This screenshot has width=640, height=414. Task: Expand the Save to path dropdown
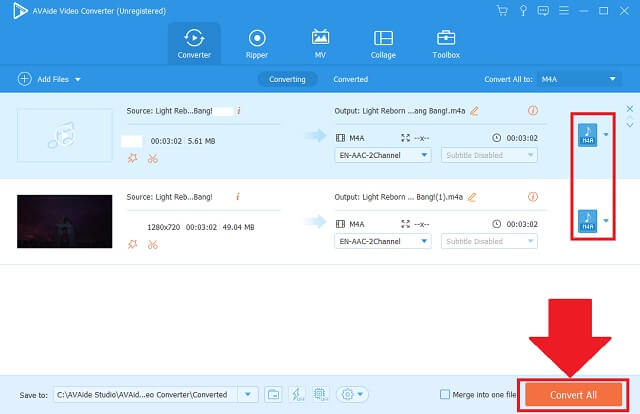248,394
